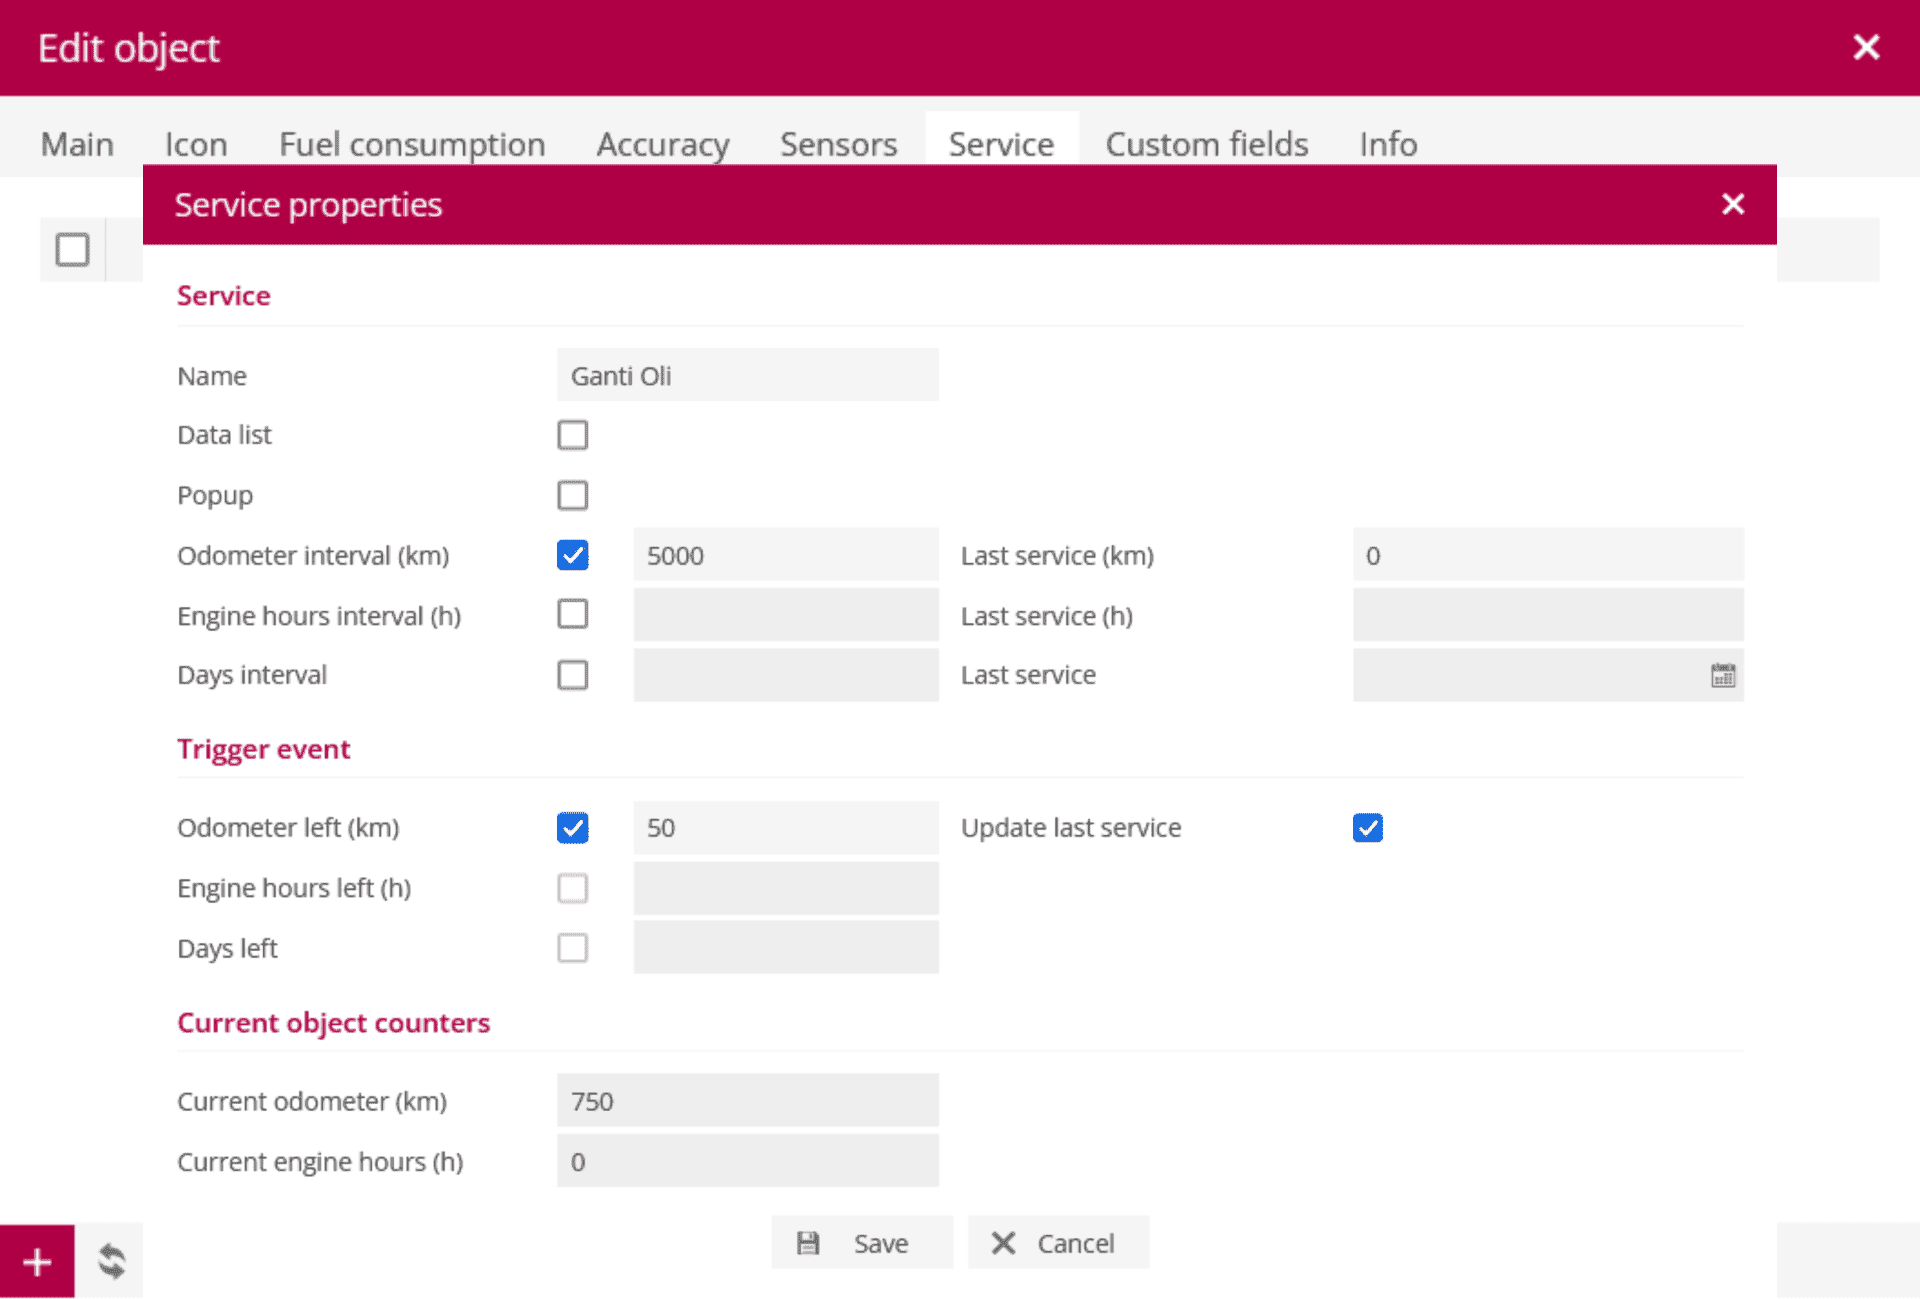This screenshot has width=1920, height=1299.
Task: Click the floppy disk Save icon
Action: [808, 1243]
